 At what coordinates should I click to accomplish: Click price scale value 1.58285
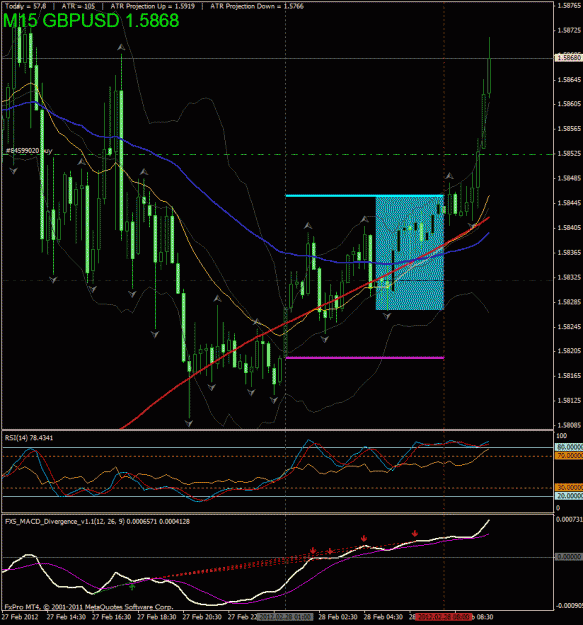coord(569,302)
